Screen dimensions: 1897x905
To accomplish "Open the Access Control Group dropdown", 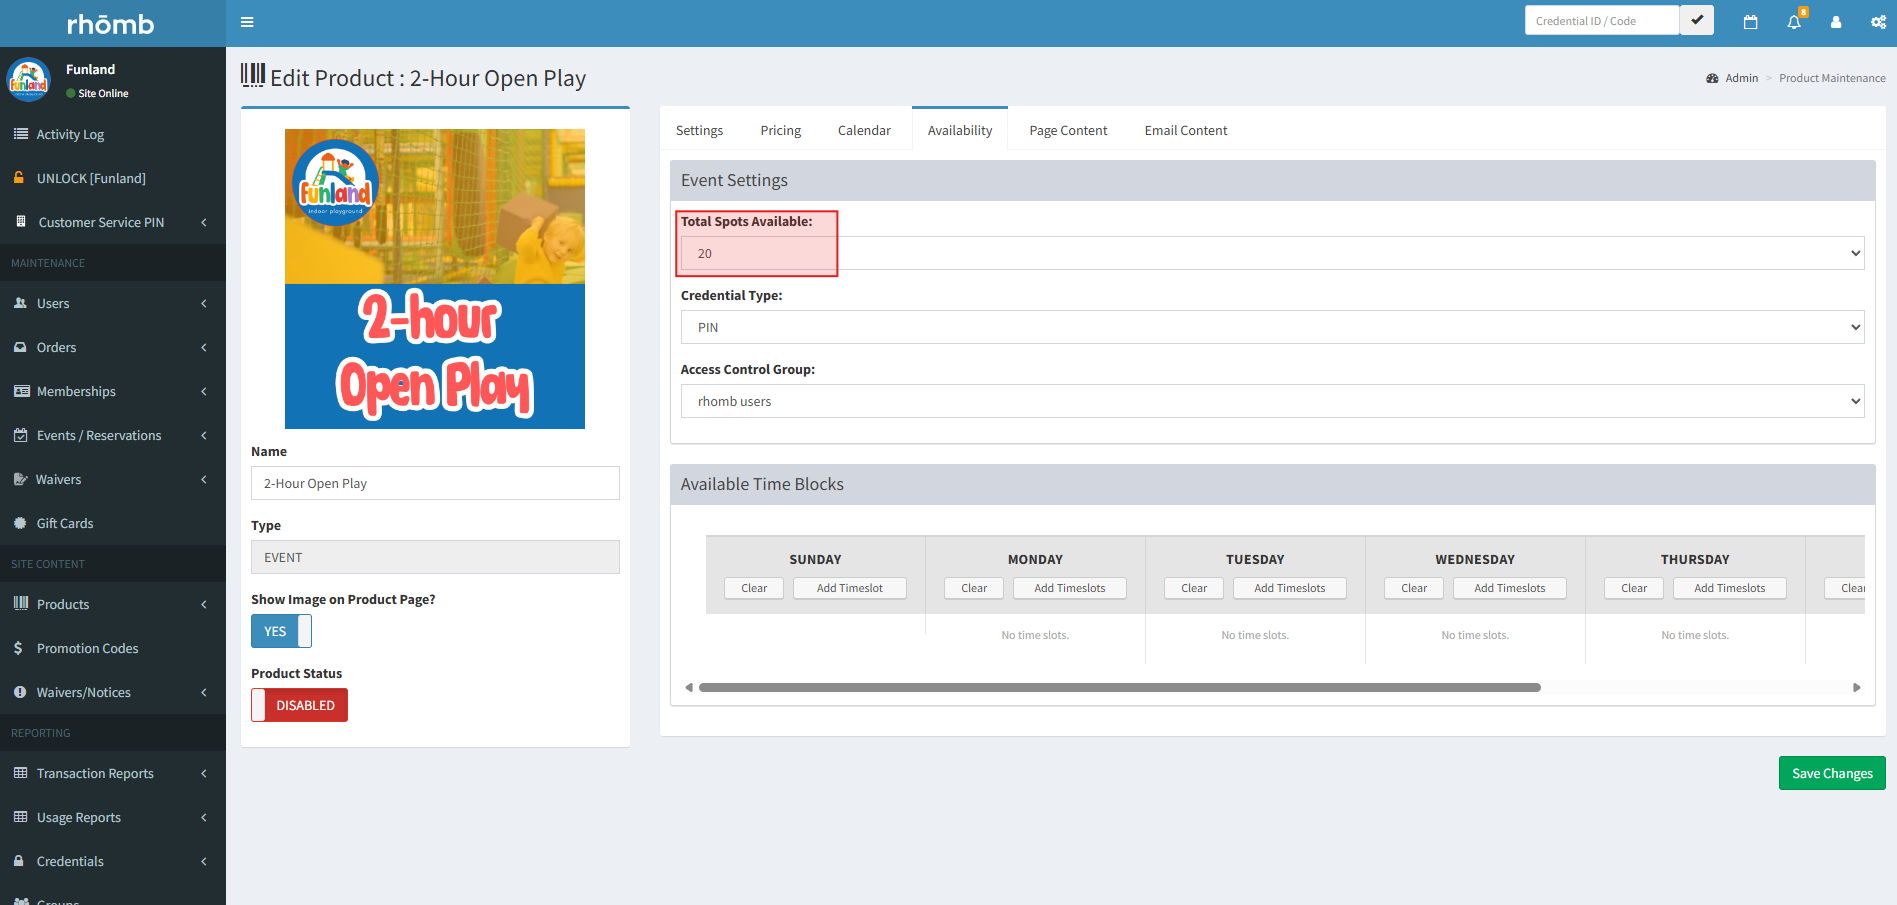I will [1272, 401].
